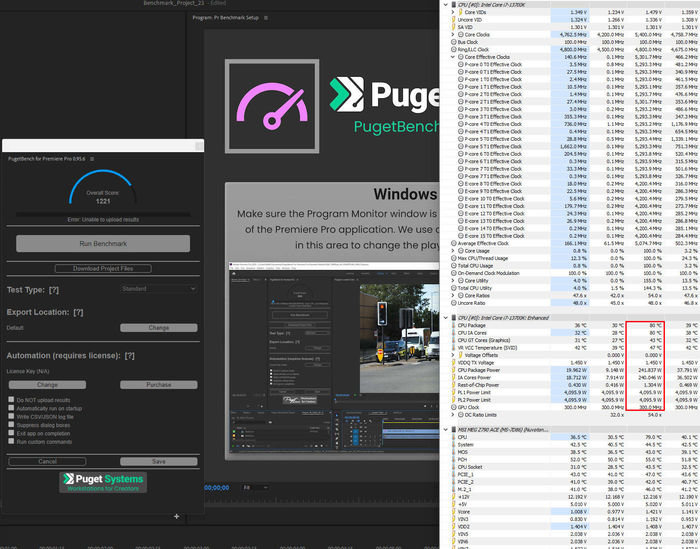Click Total CPU Usage row icon
700x549 pixels.
tap(454, 266)
